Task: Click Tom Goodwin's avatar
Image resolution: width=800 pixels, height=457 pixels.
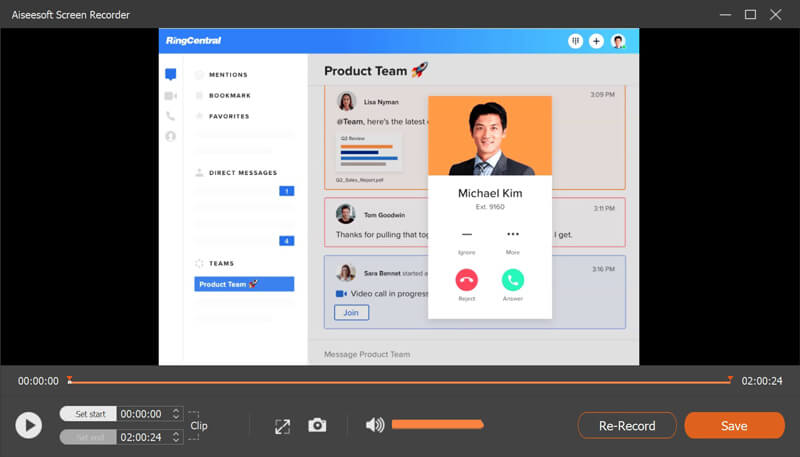Action: coord(345,214)
